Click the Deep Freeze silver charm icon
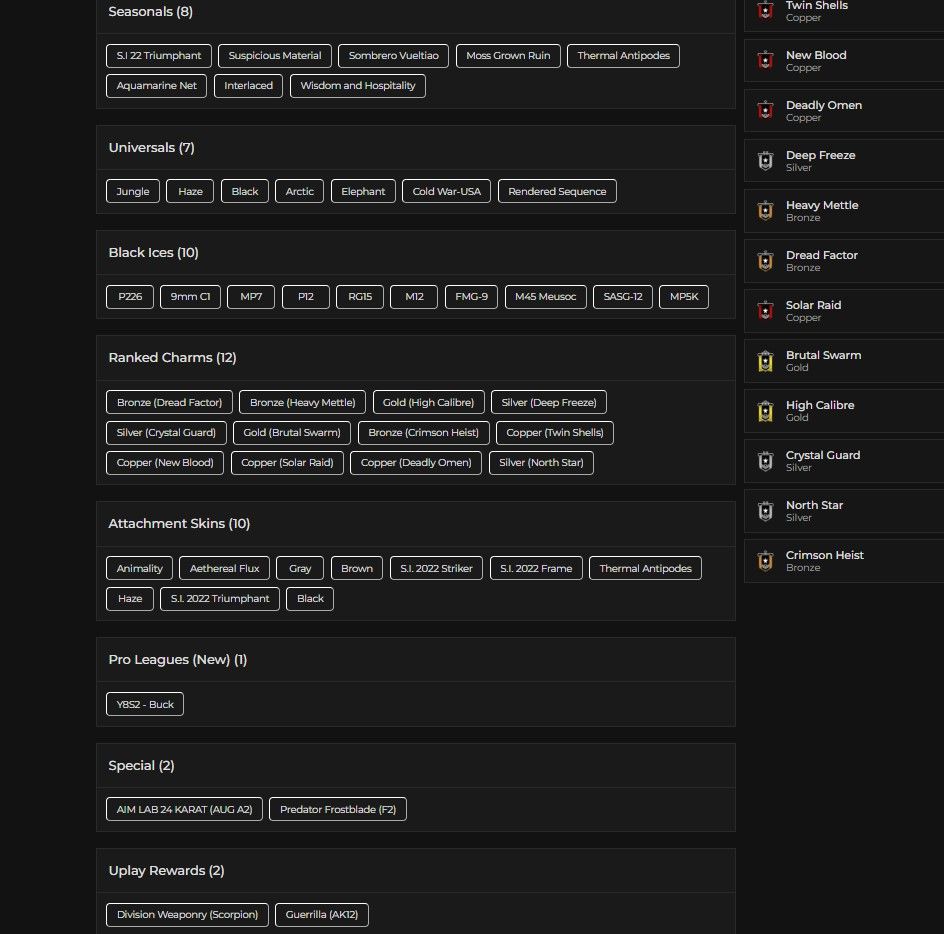Viewport: 944px width, 934px height. (765, 161)
